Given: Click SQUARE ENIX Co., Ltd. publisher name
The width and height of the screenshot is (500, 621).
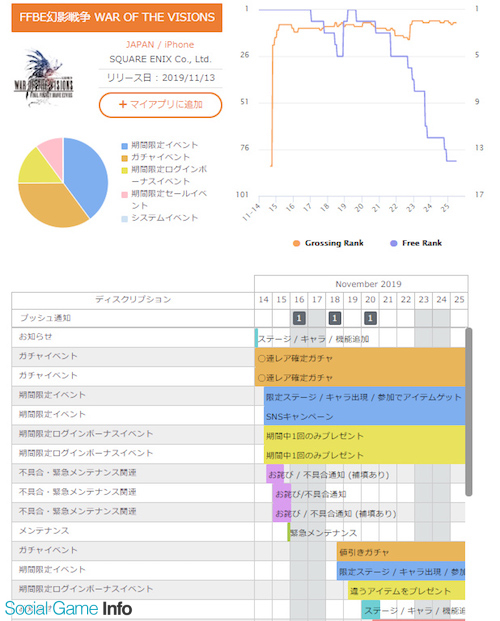Looking at the screenshot, I should point(160,59).
